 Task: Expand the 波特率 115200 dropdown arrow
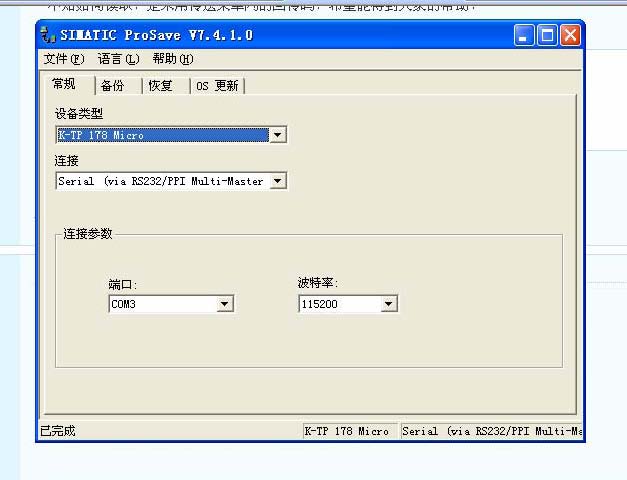pos(389,304)
